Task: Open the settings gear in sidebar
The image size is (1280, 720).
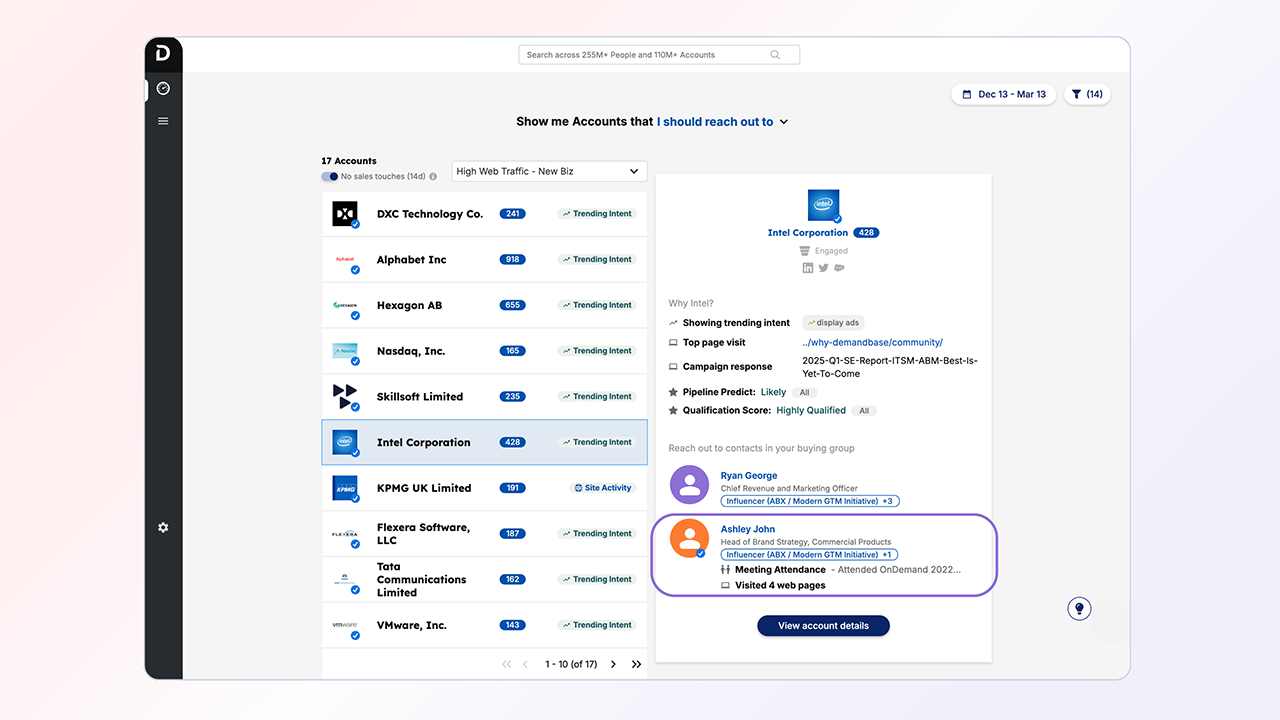Action: (x=163, y=527)
